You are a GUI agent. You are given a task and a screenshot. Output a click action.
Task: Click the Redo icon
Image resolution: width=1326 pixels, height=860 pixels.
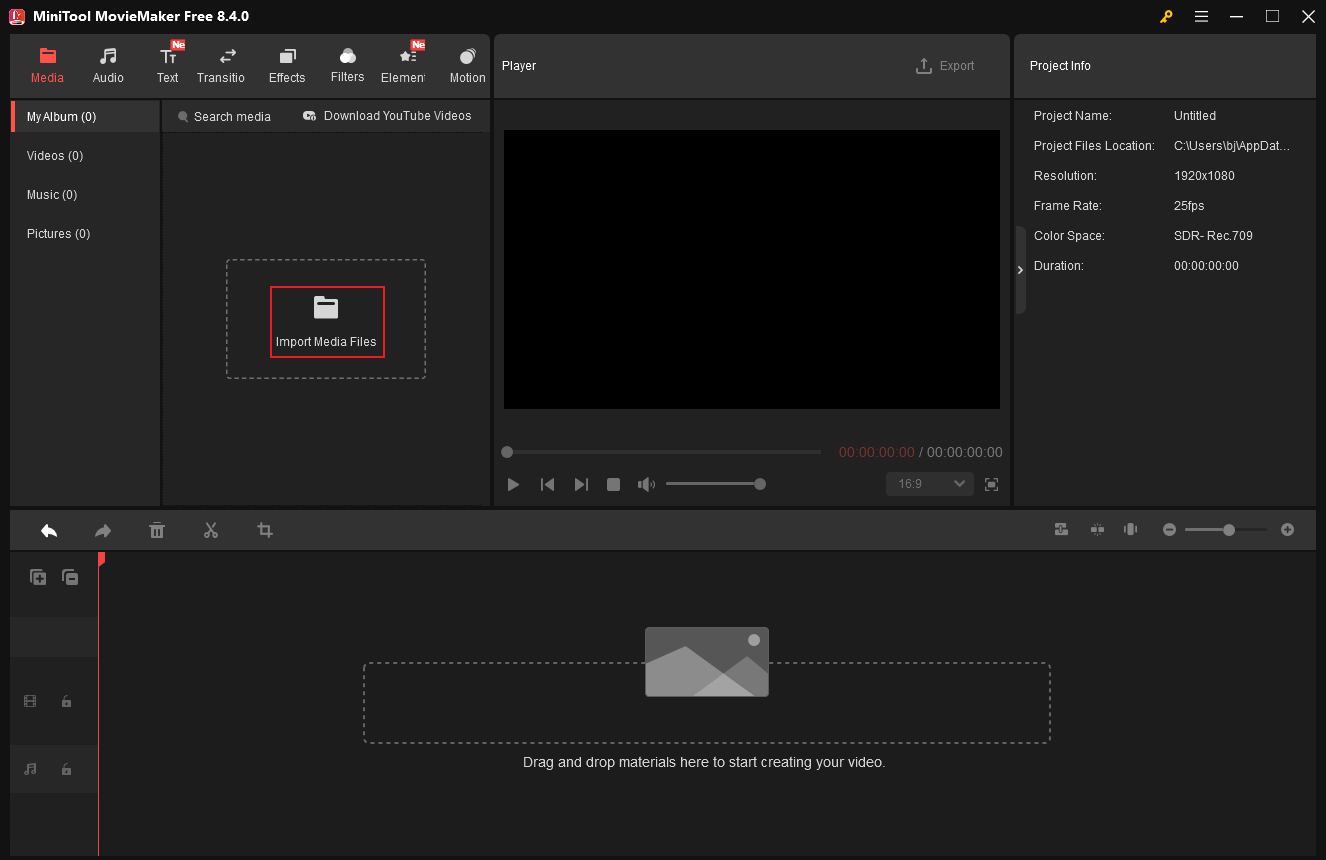point(103,530)
